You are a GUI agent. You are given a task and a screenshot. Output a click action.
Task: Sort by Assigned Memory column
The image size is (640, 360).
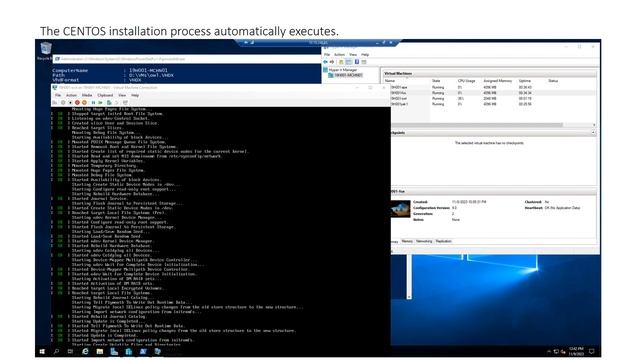[x=498, y=81]
